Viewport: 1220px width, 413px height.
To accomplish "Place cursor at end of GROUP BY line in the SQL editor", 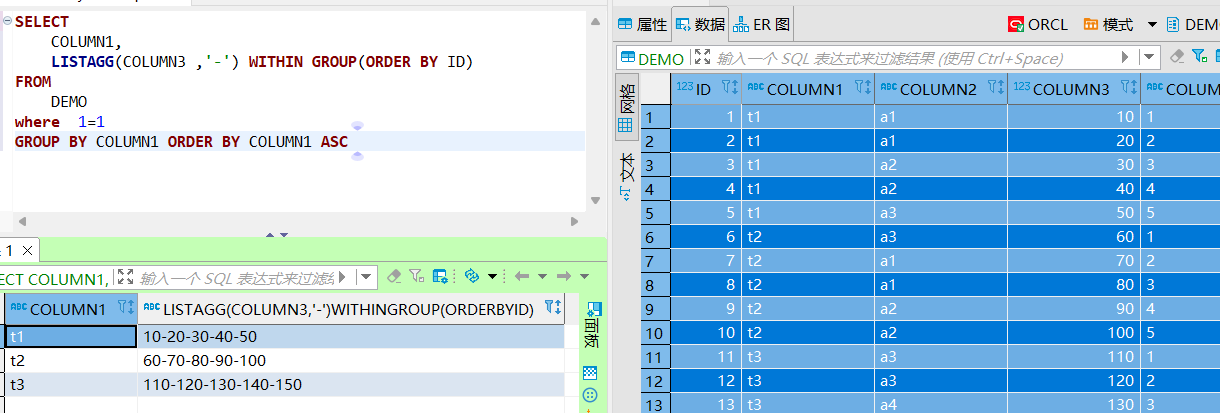I will click(350, 142).
